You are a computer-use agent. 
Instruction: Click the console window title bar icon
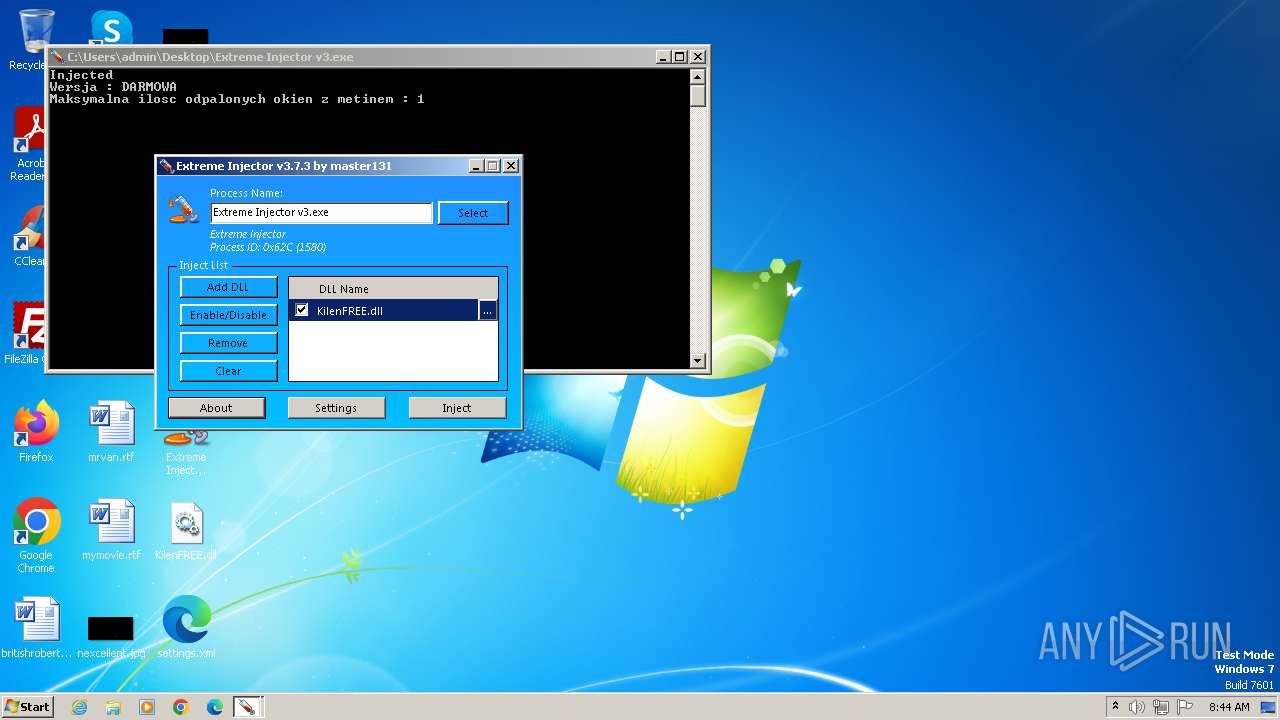[58, 57]
